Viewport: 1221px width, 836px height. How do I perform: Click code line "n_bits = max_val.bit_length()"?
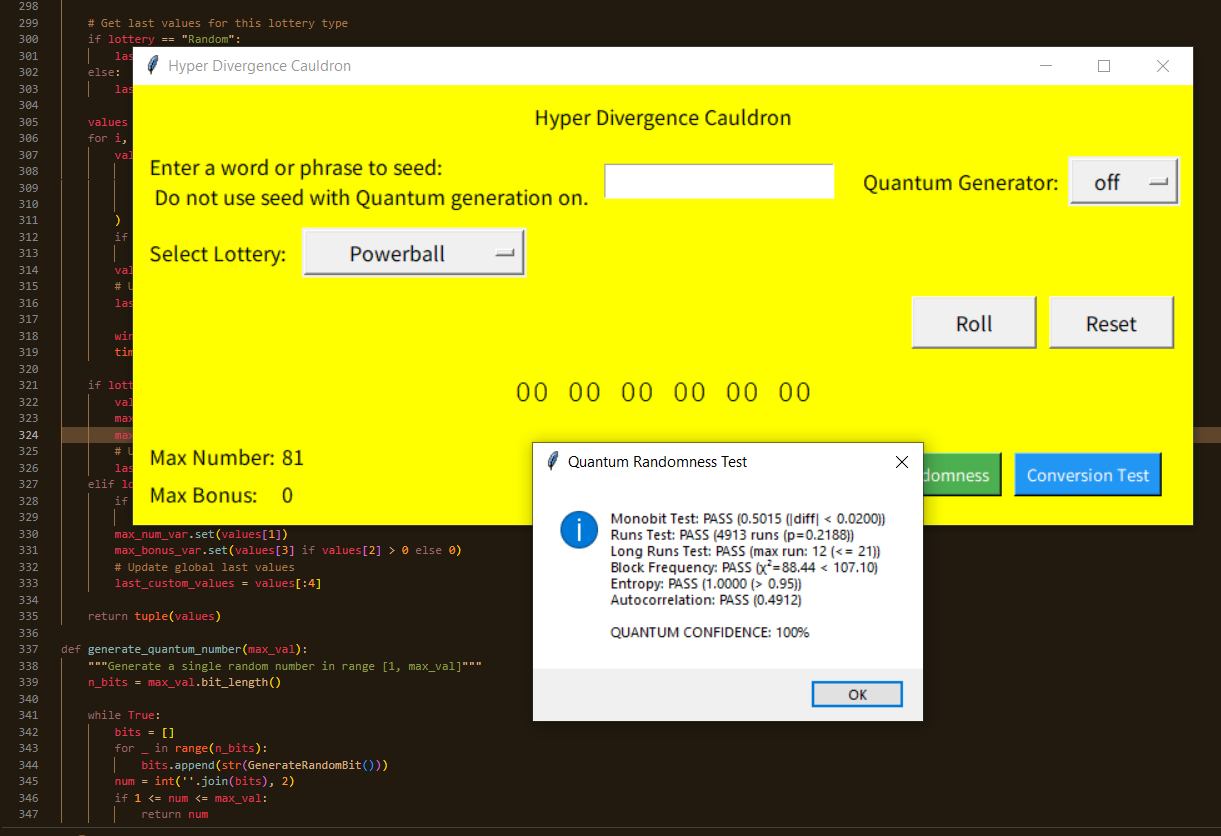pyautogui.click(x=184, y=683)
